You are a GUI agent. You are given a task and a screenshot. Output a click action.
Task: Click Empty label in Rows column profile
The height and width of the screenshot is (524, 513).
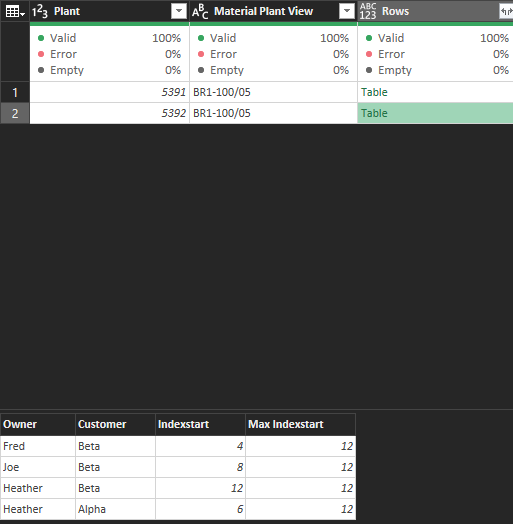coord(395,70)
